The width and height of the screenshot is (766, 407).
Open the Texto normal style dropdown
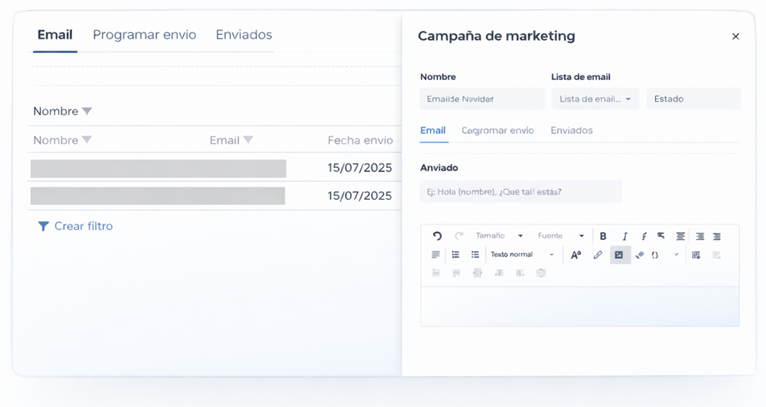(x=522, y=255)
